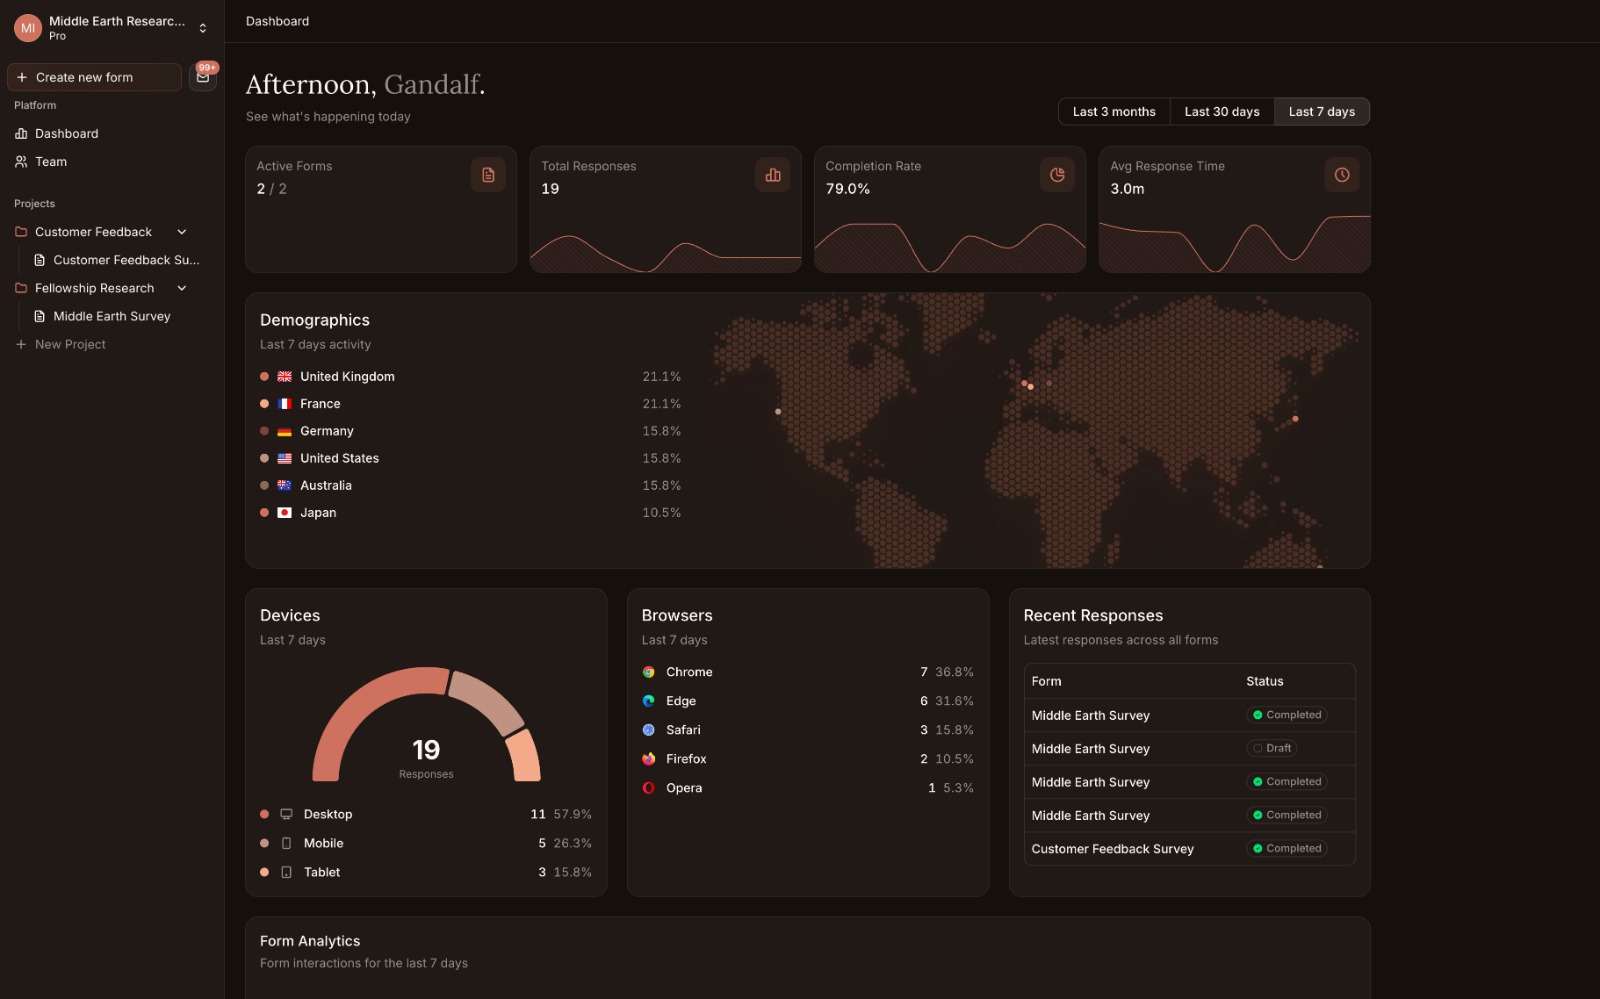Click the plus icon beside New Project
The width and height of the screenshot is (1600, 999).
tap(21, 345)
